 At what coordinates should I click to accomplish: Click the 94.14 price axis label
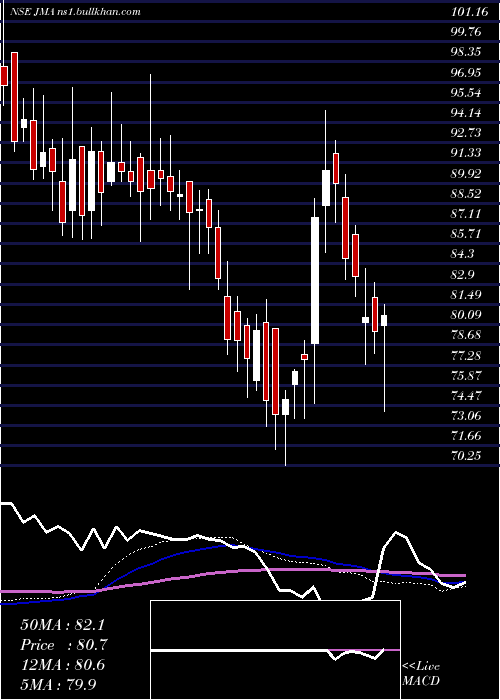point(466,112)
